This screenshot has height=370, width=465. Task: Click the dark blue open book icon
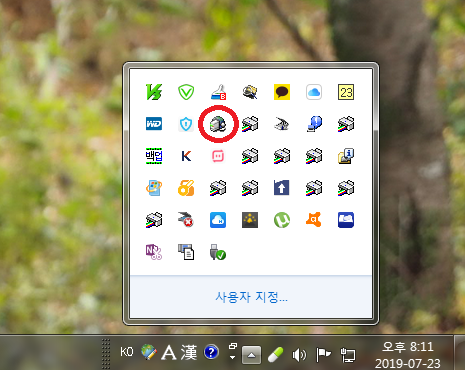346,220
